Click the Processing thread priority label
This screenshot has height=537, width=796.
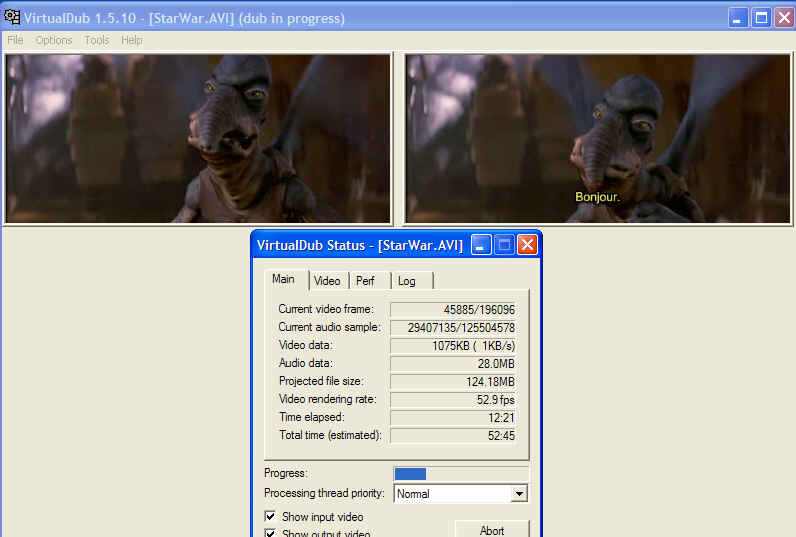point(324,493)
